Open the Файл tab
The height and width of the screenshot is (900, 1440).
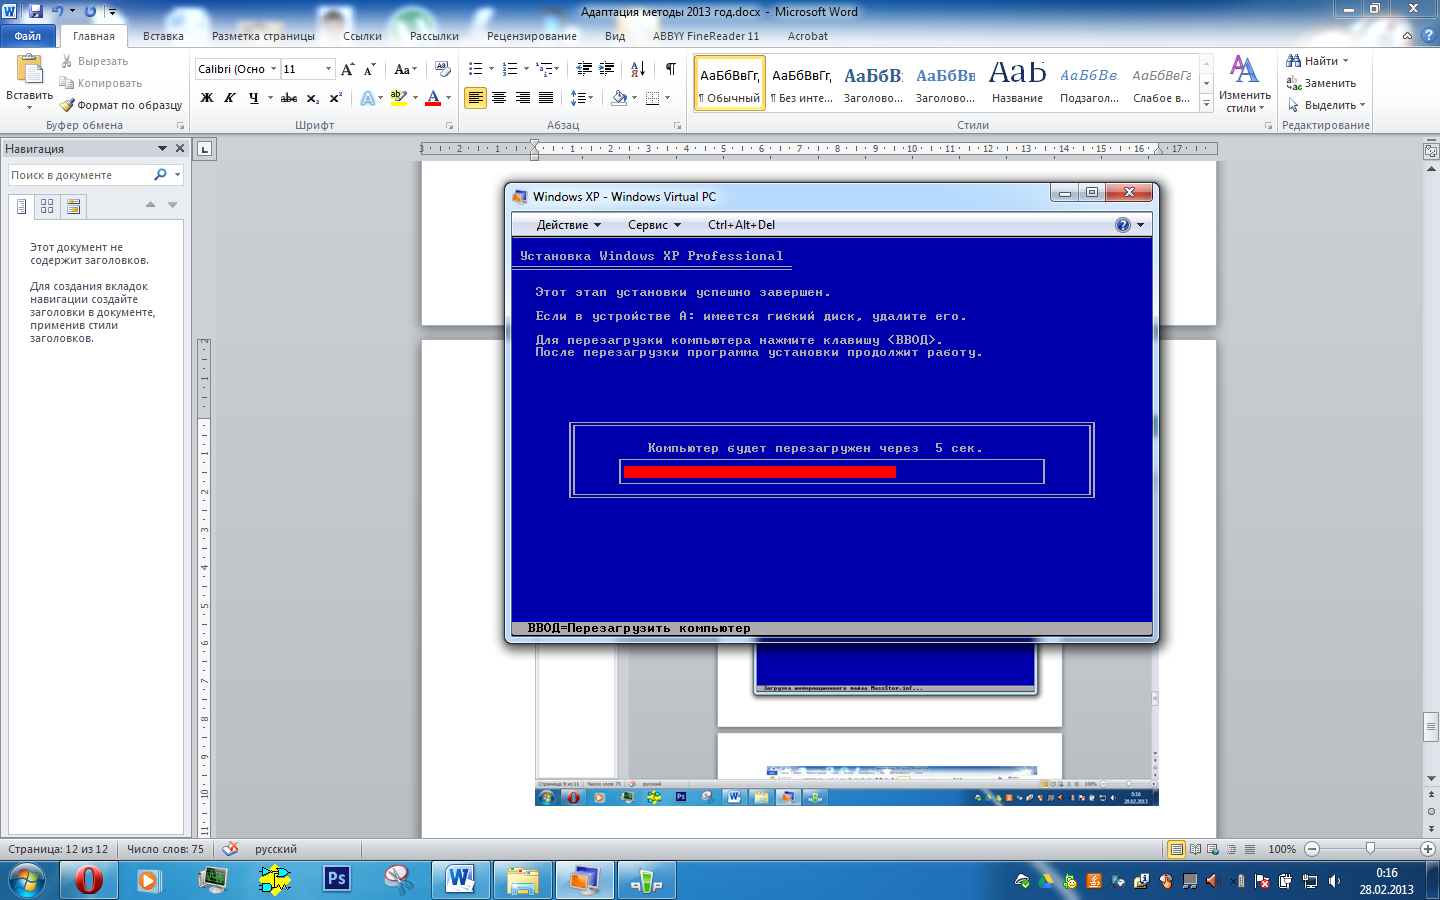point(28,36)
